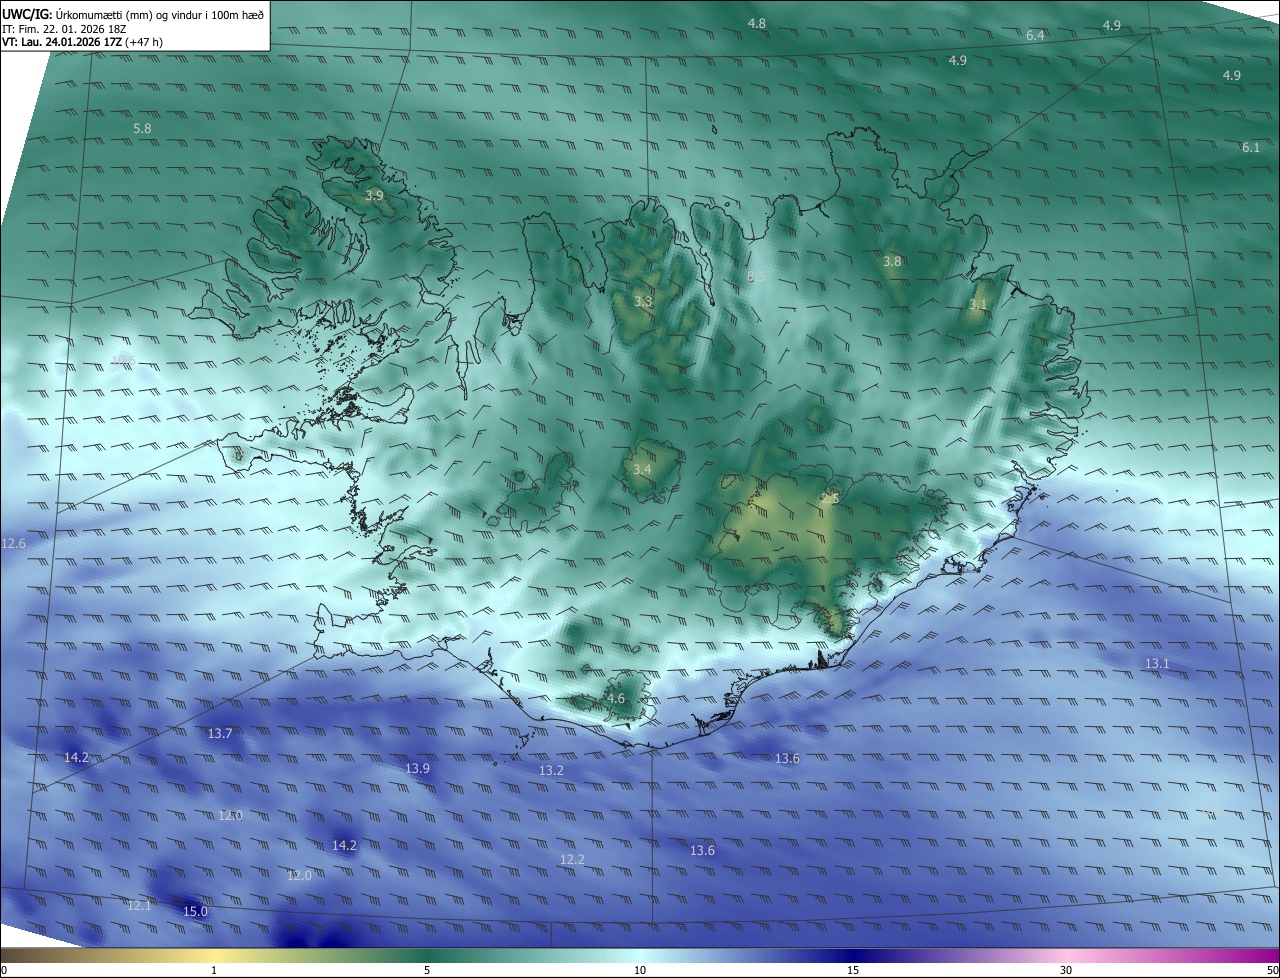Click the UWC/IG Úrkomumætti title line
This screenshot has height=978, width=1280.
[x=133, y=13]
